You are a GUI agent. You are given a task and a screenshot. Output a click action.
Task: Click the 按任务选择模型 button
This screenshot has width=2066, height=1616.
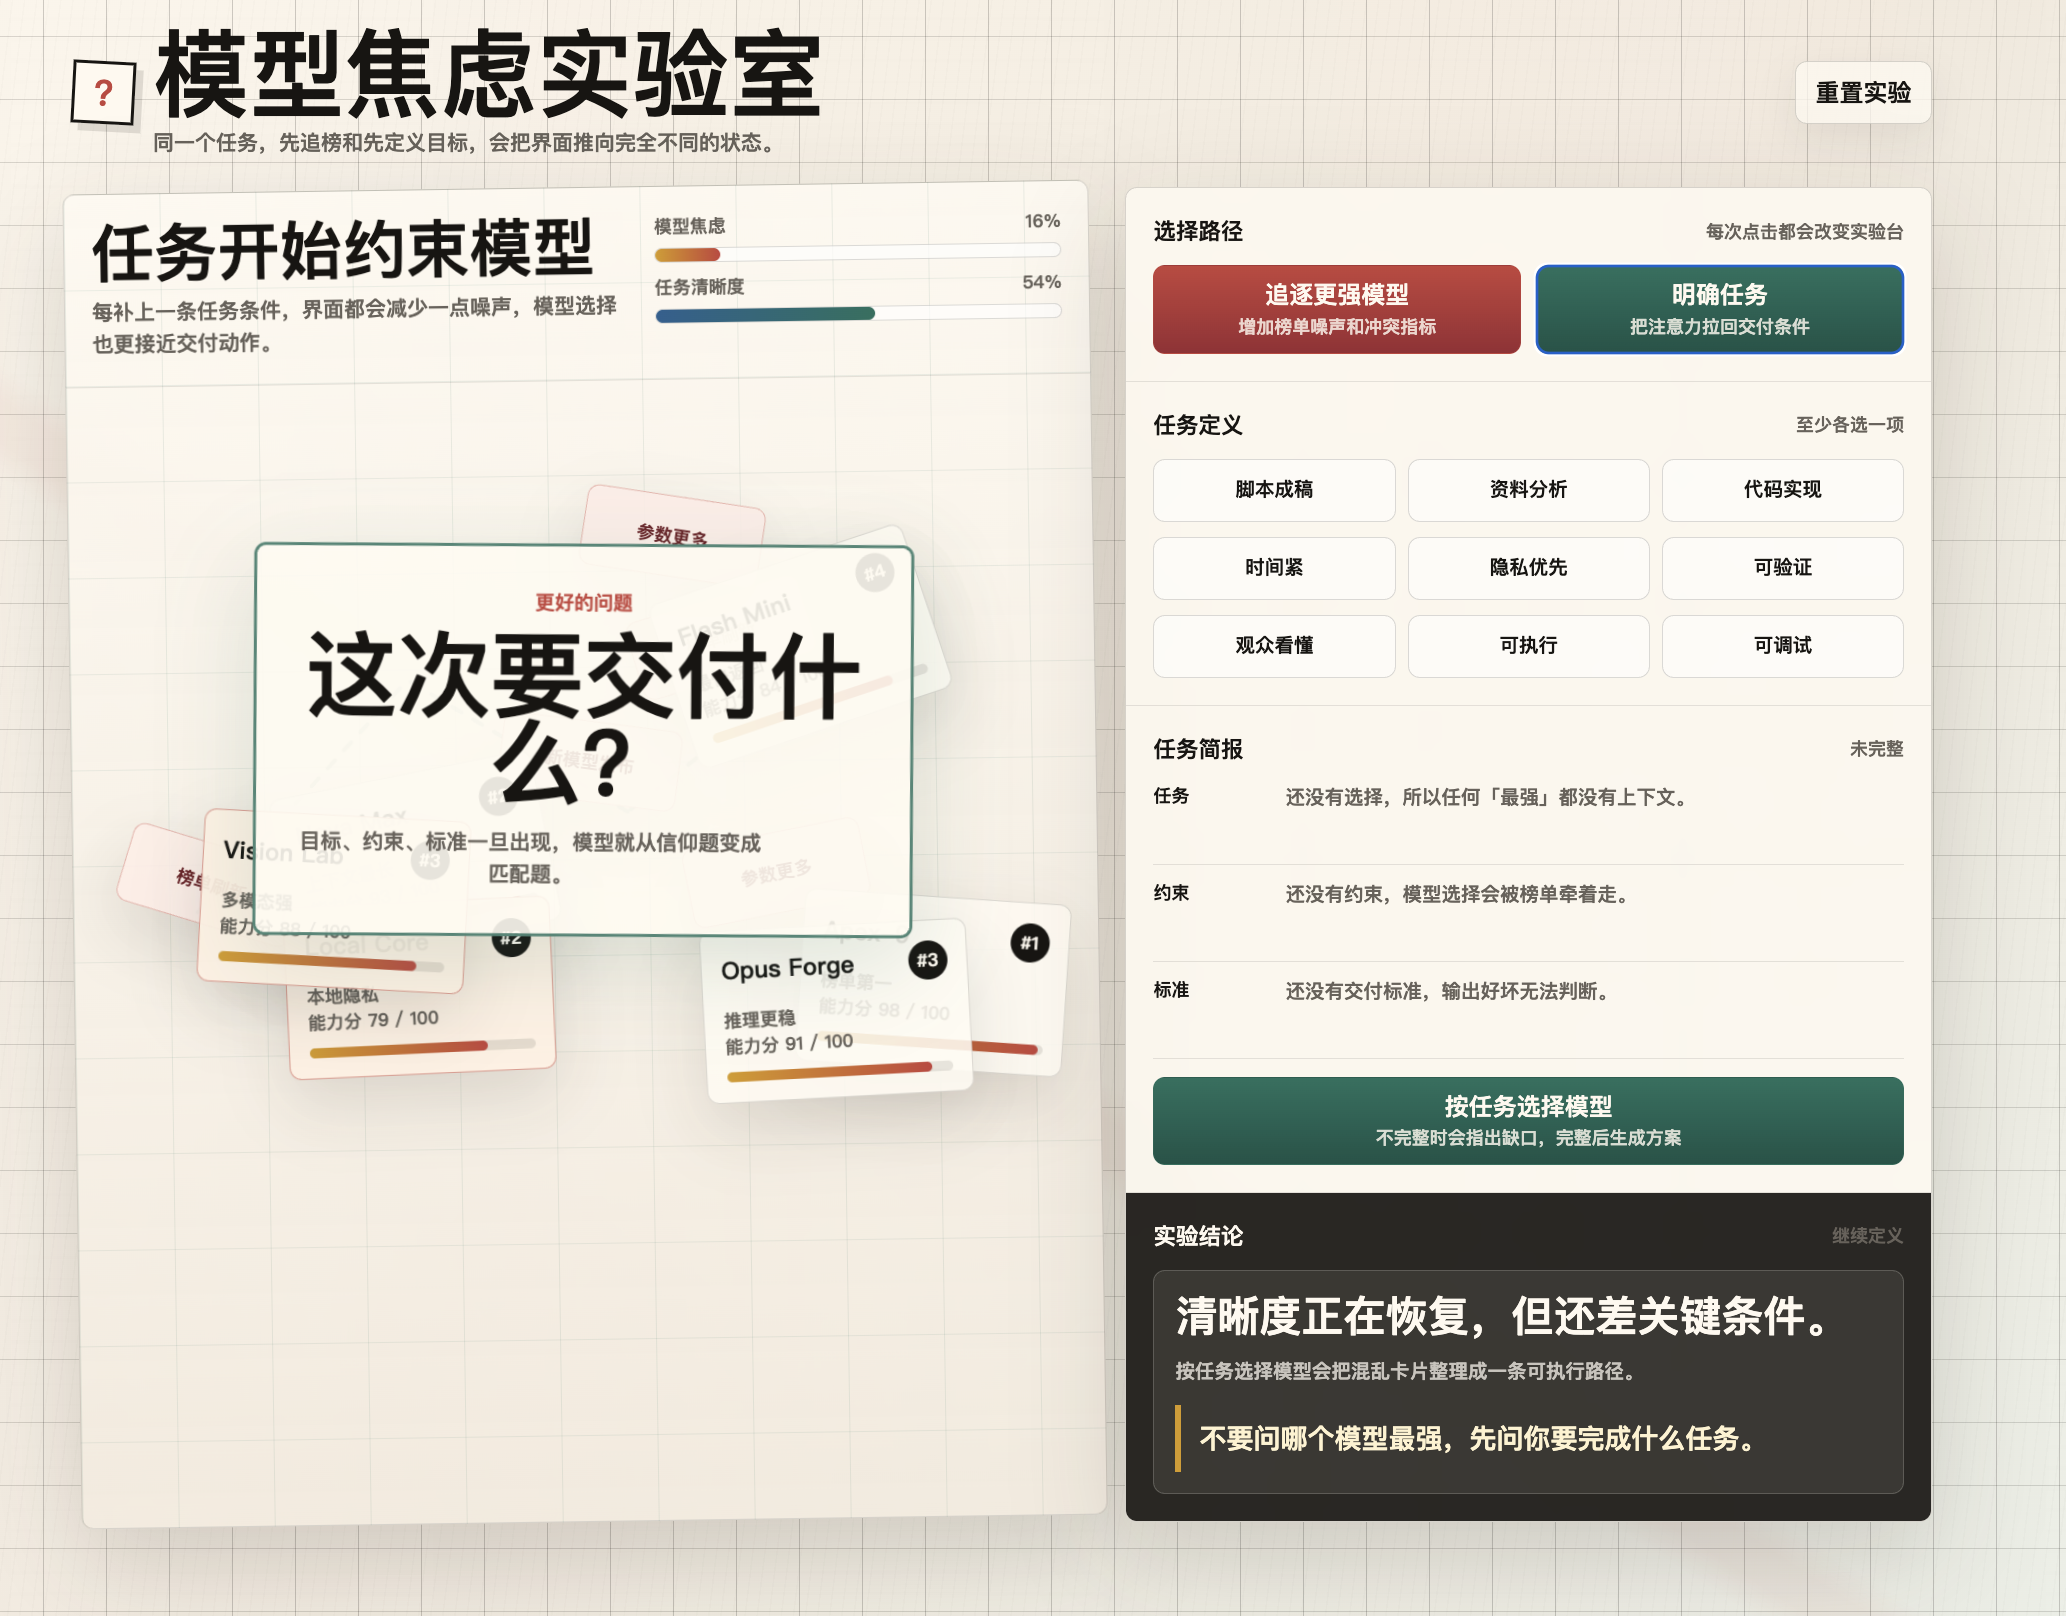point(1528,1120)
